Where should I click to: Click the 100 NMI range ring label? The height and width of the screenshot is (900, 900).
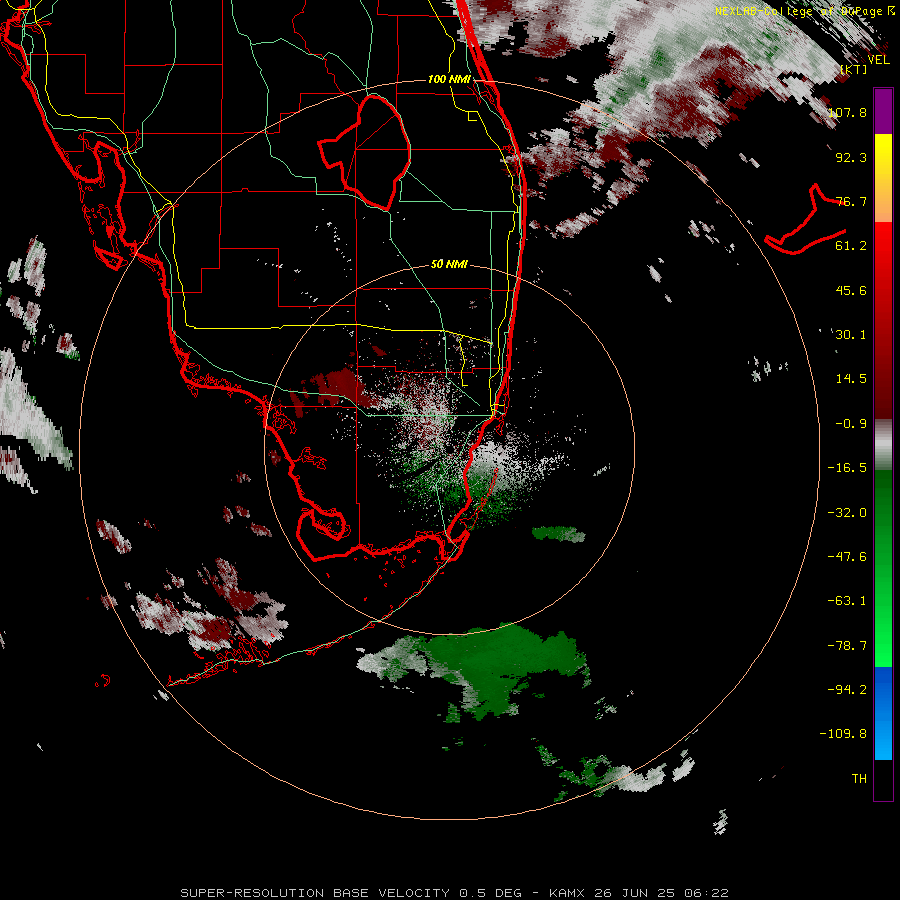(x=449, y=79)
